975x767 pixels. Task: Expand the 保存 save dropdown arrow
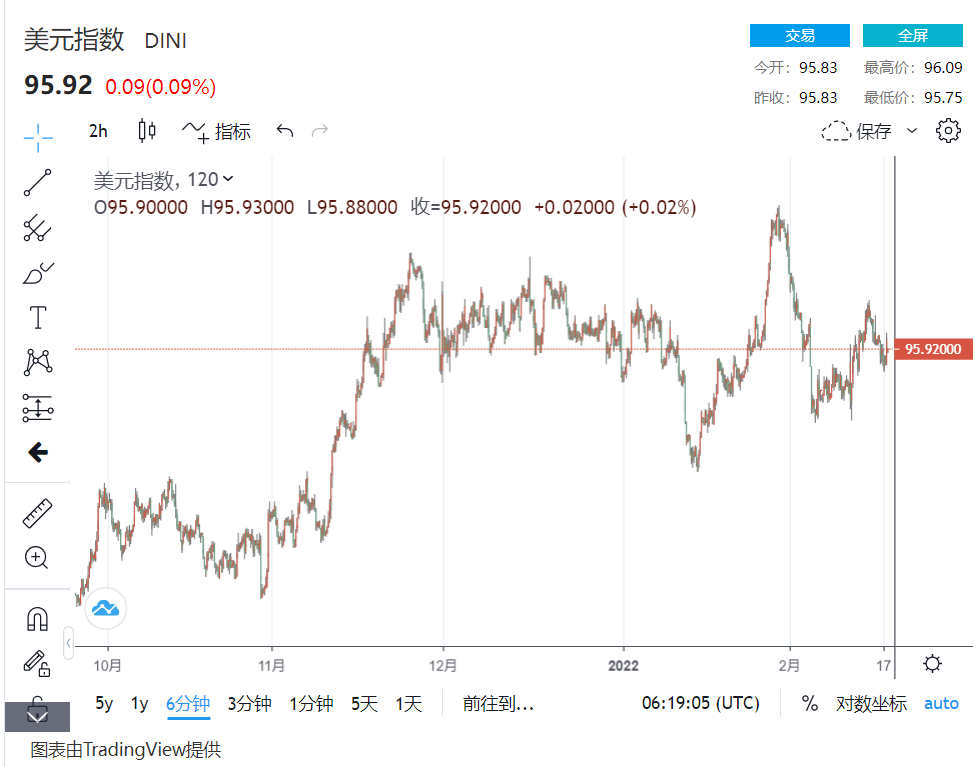tap(911, 131)
